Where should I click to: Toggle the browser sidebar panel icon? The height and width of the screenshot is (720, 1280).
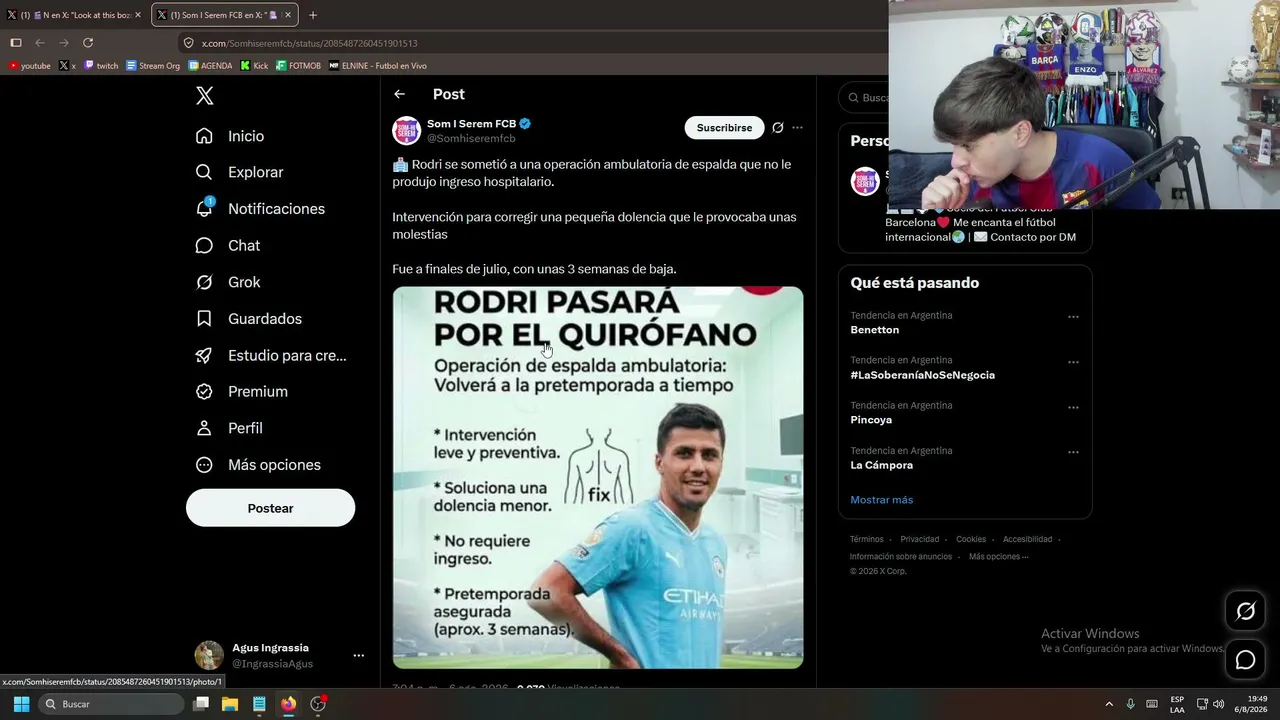(x=16, y=43)
